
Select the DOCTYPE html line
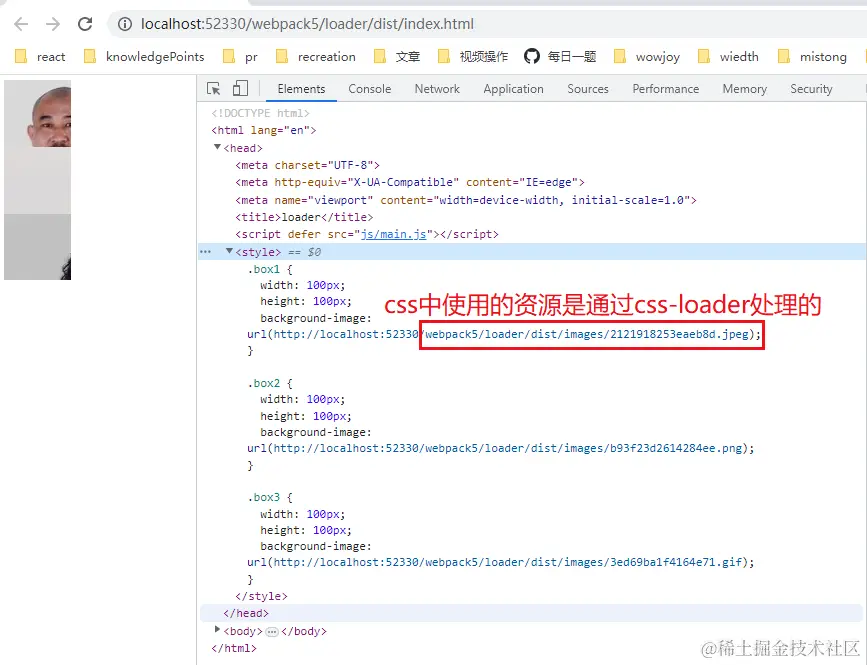pos(260,113)
